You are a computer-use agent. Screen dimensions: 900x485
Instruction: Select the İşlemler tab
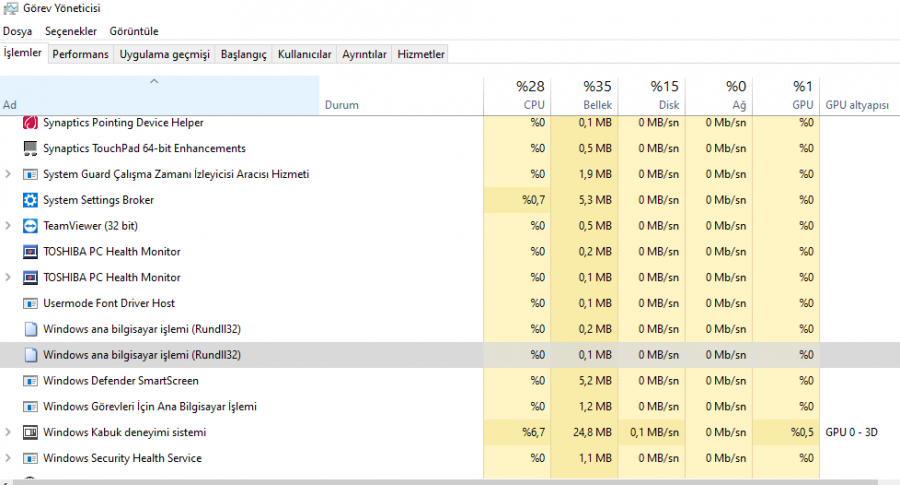tap(23, 53)
